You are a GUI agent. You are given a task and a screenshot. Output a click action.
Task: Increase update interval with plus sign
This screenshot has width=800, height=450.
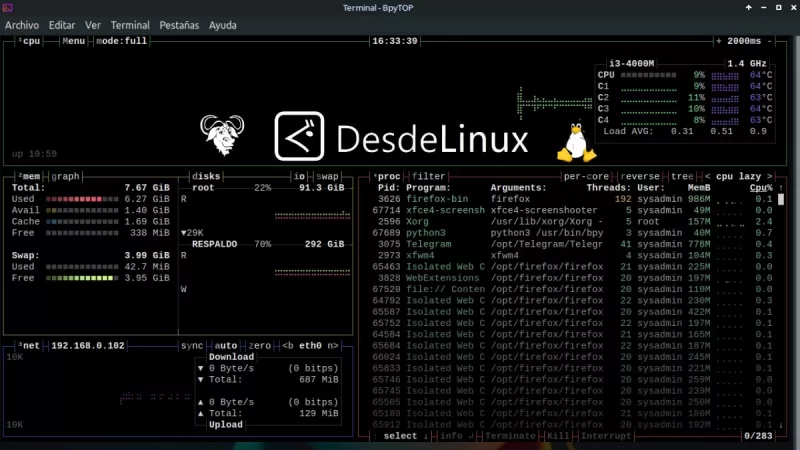[x=719, y=41]
